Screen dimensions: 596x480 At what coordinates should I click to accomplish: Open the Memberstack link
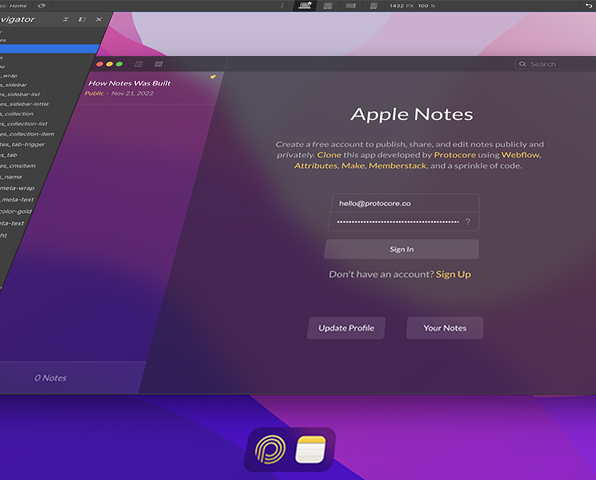[398, 166]
